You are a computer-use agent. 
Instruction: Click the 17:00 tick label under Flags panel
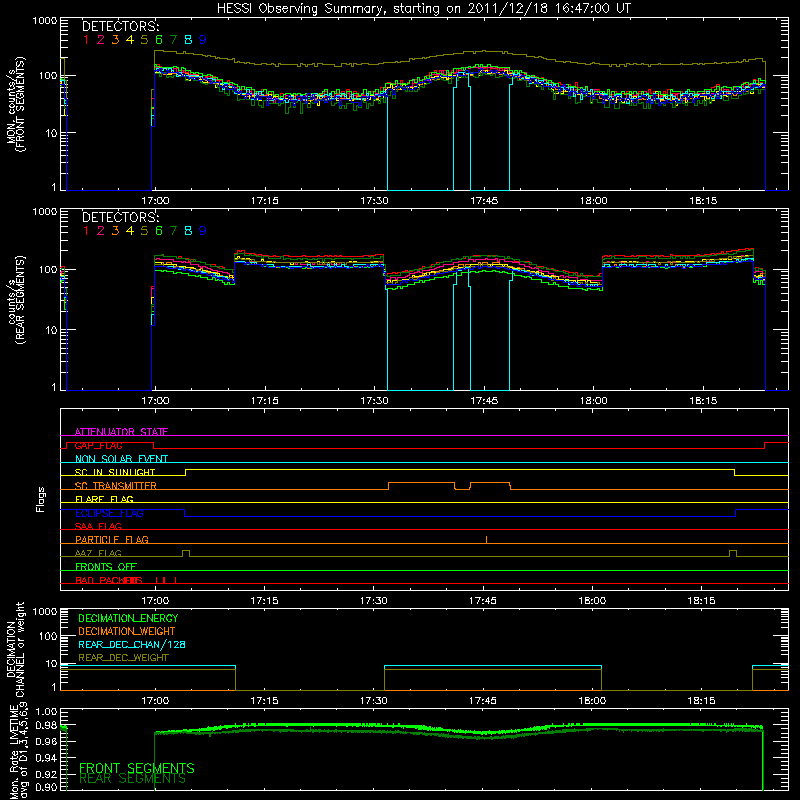[155, 601]
